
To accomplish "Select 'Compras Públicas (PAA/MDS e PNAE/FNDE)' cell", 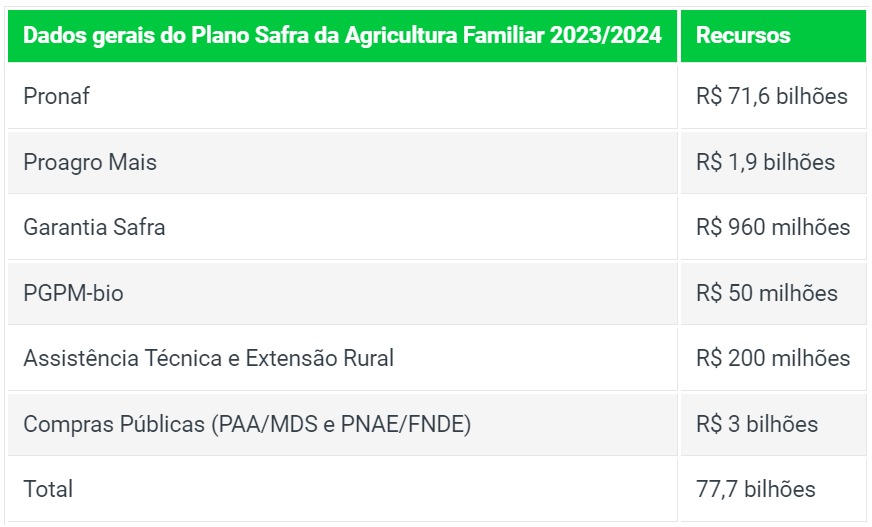I will 342,424.
